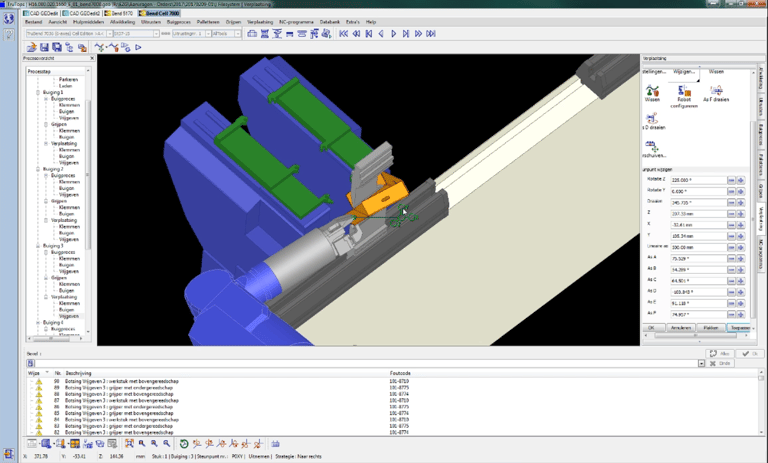Click the Toepassen button
Image resolution: width=768 pixels, height=463 pixels.
click(739, 328)
